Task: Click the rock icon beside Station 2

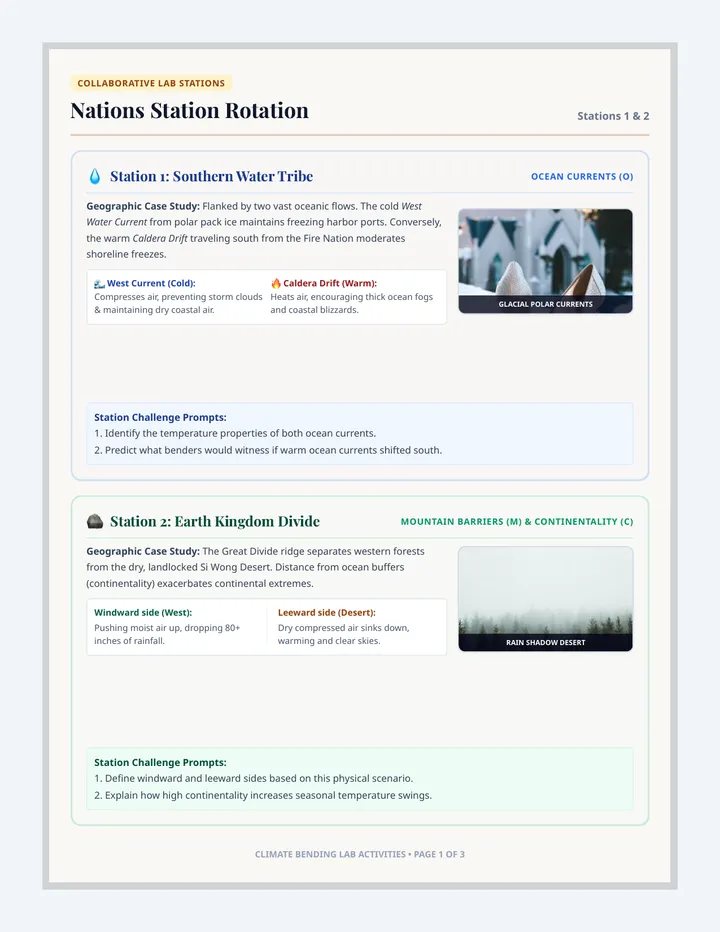Action: click(x=95, y=521)
